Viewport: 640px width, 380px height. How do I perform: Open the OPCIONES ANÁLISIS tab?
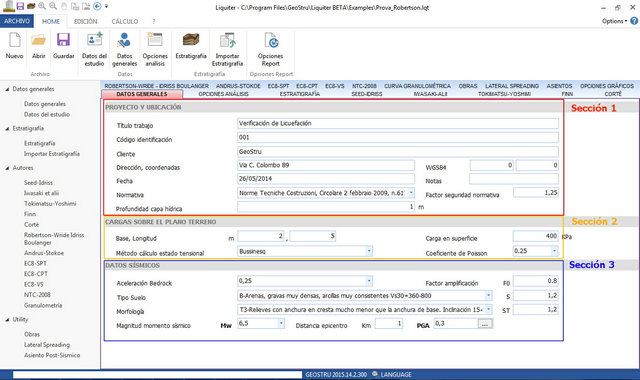pos(223,94)
